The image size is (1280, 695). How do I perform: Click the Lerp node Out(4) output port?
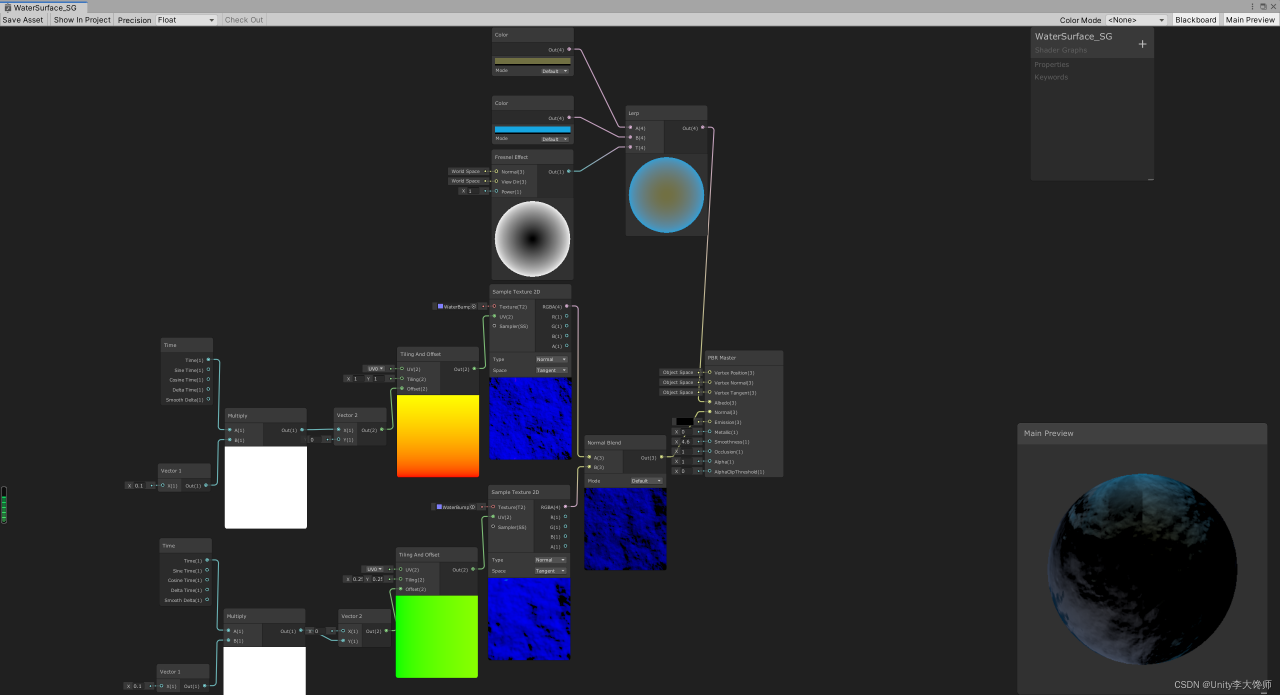tap(702, 128)
